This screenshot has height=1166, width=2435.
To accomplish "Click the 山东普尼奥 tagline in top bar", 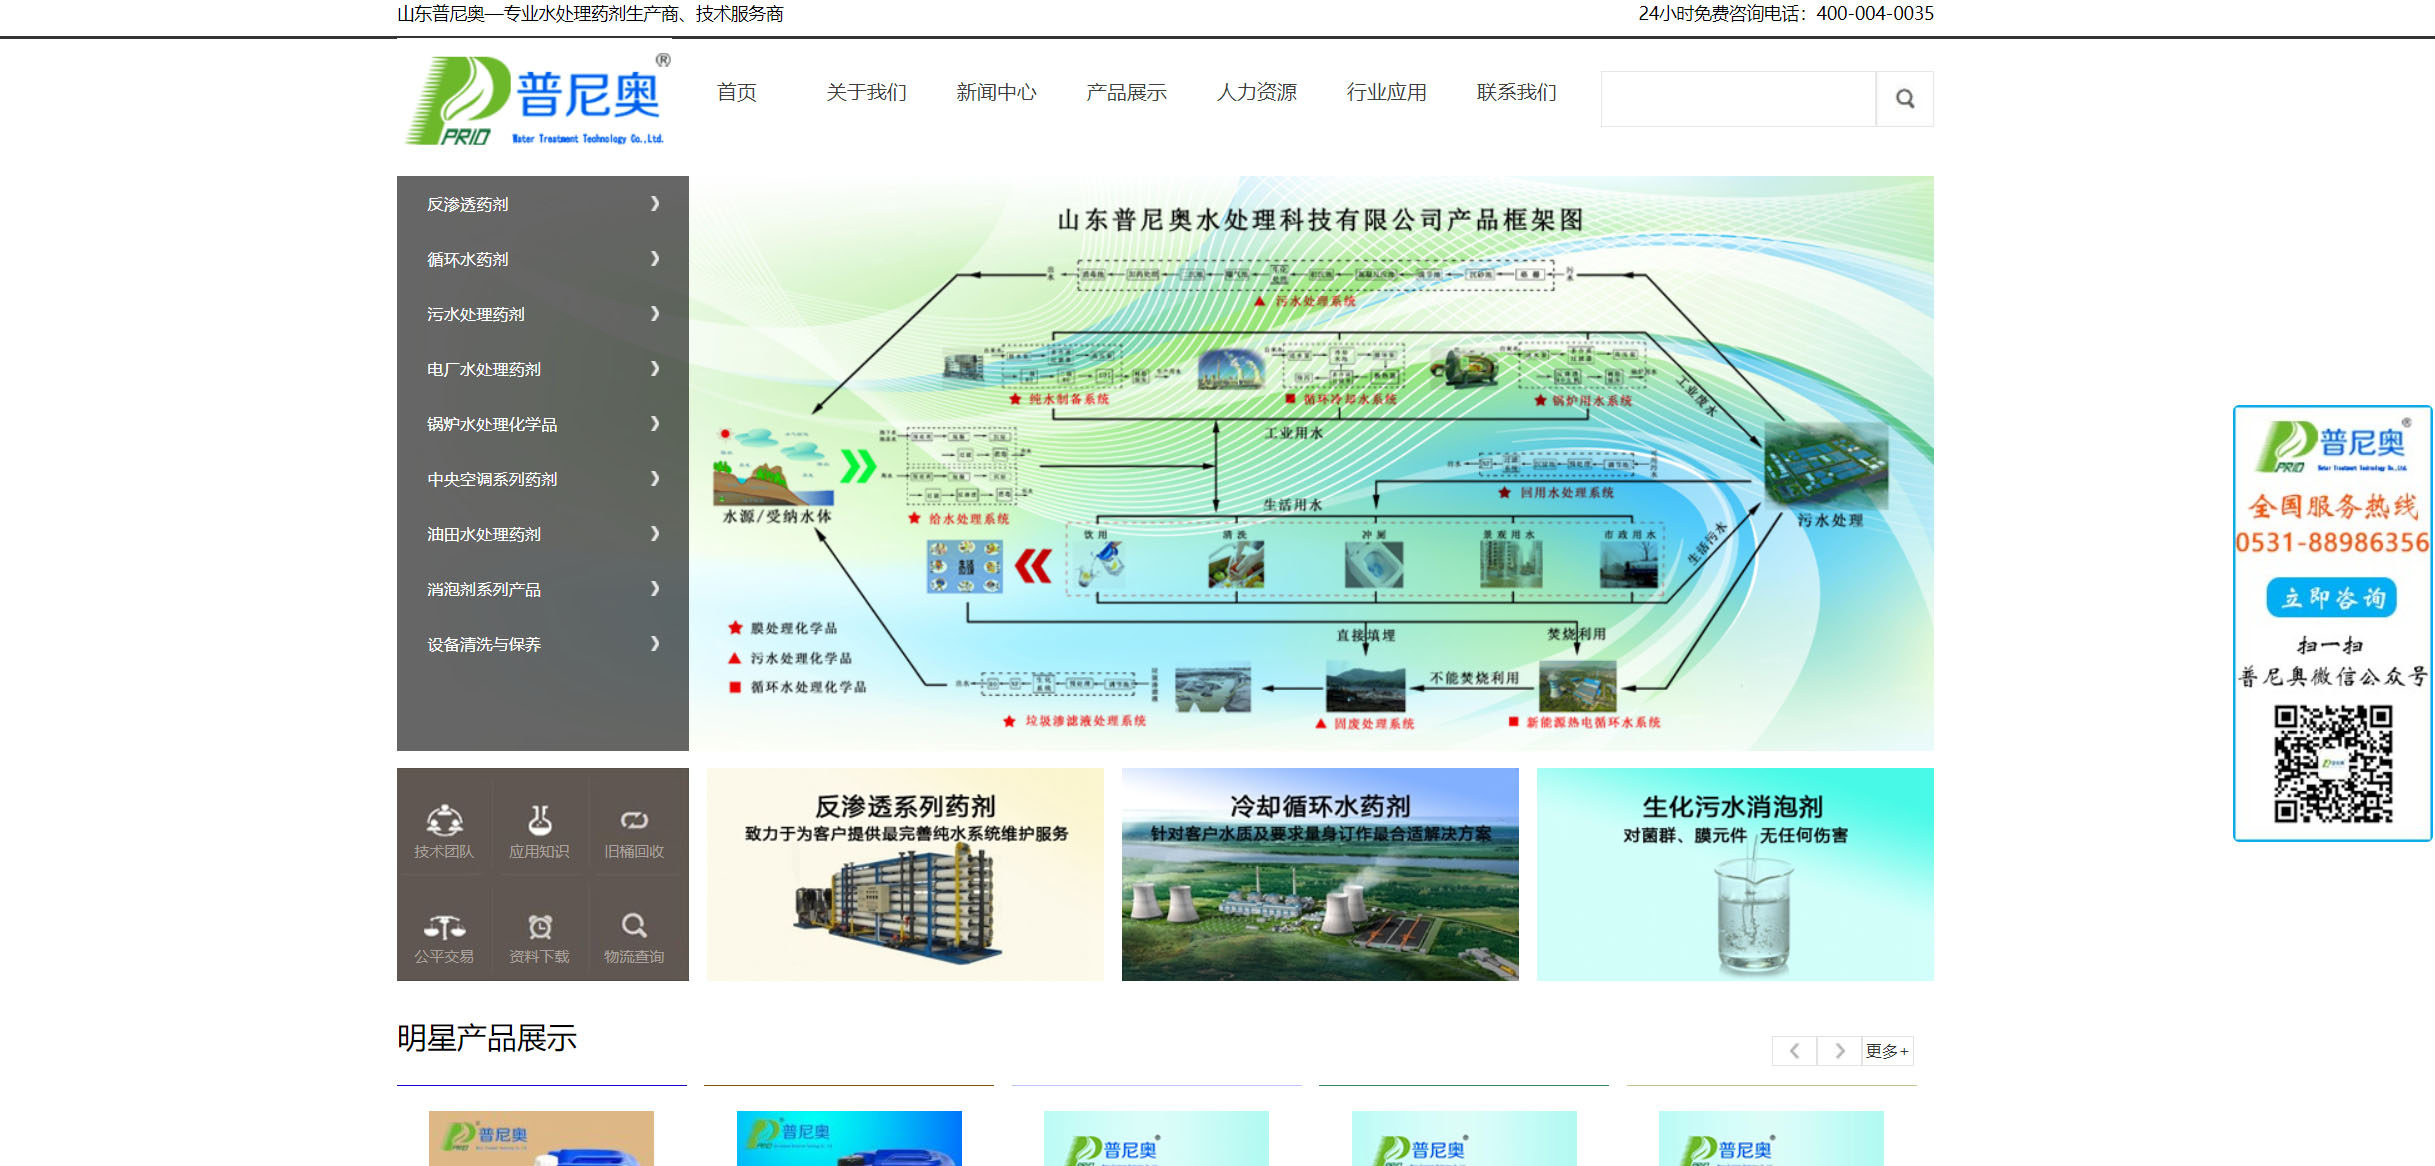I will (590, 14).
